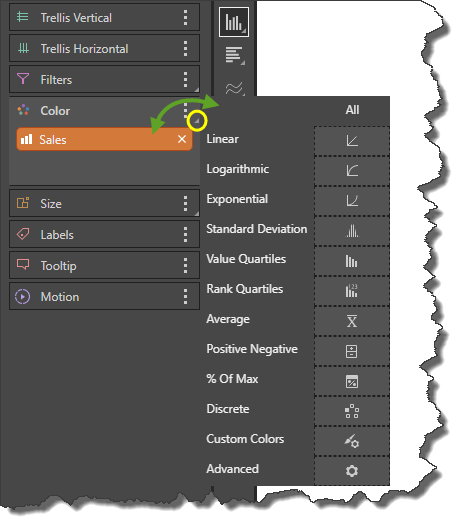This screenshot has width=465, height=532.
Task: Choose the Linear color scale icon
Action: pos(352,141)
